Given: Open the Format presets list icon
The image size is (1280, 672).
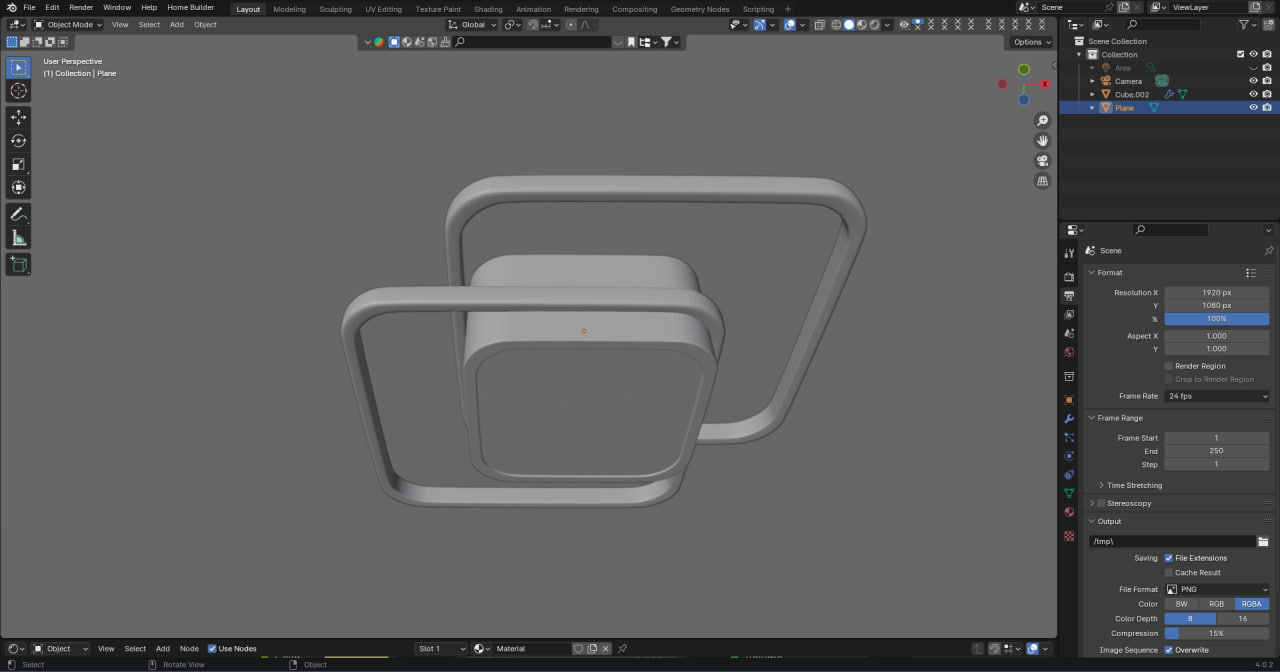Looking at the screenshot, I should (1251, 272).
